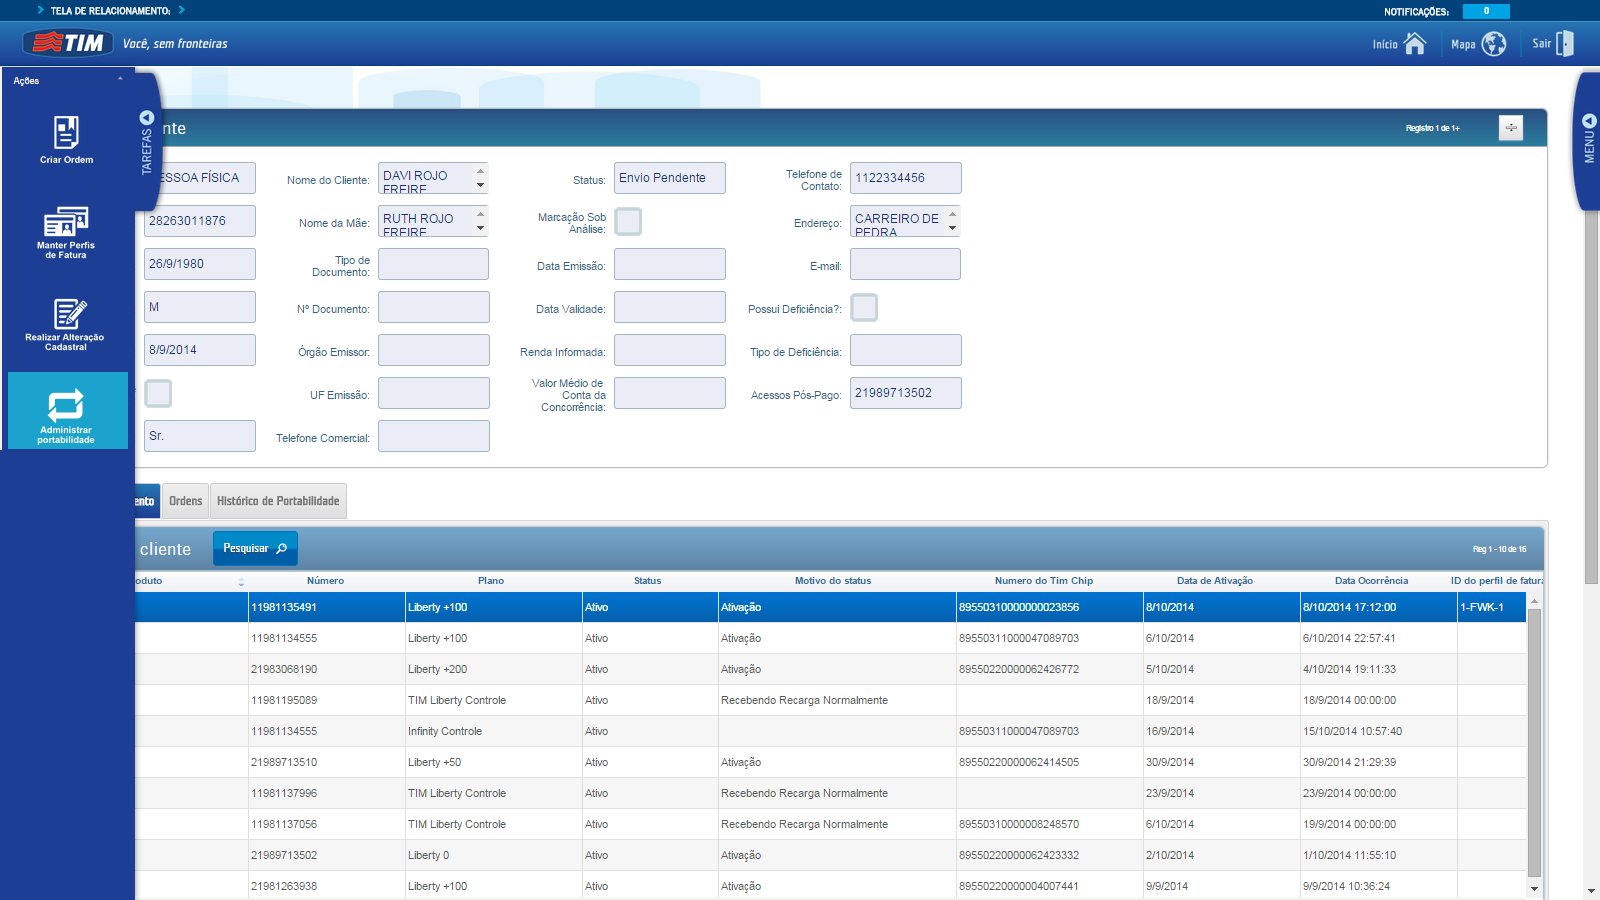Open Administrar portabilidade action

tap(66, 411)
